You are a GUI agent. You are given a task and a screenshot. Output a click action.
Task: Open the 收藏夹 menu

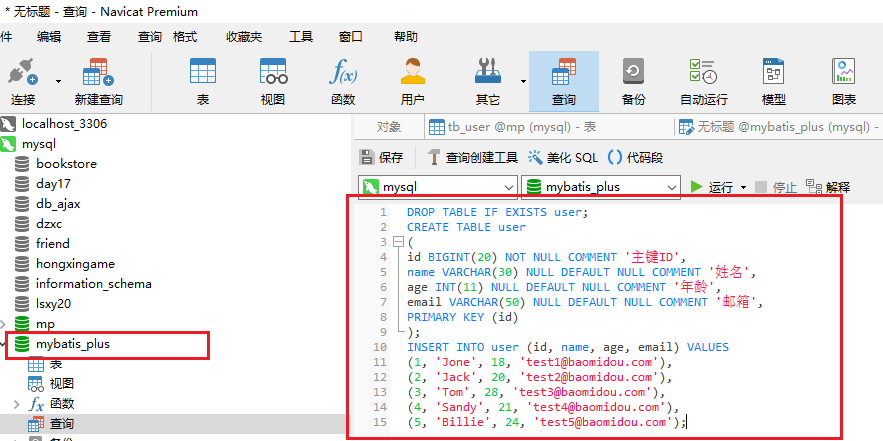(244, 37)
